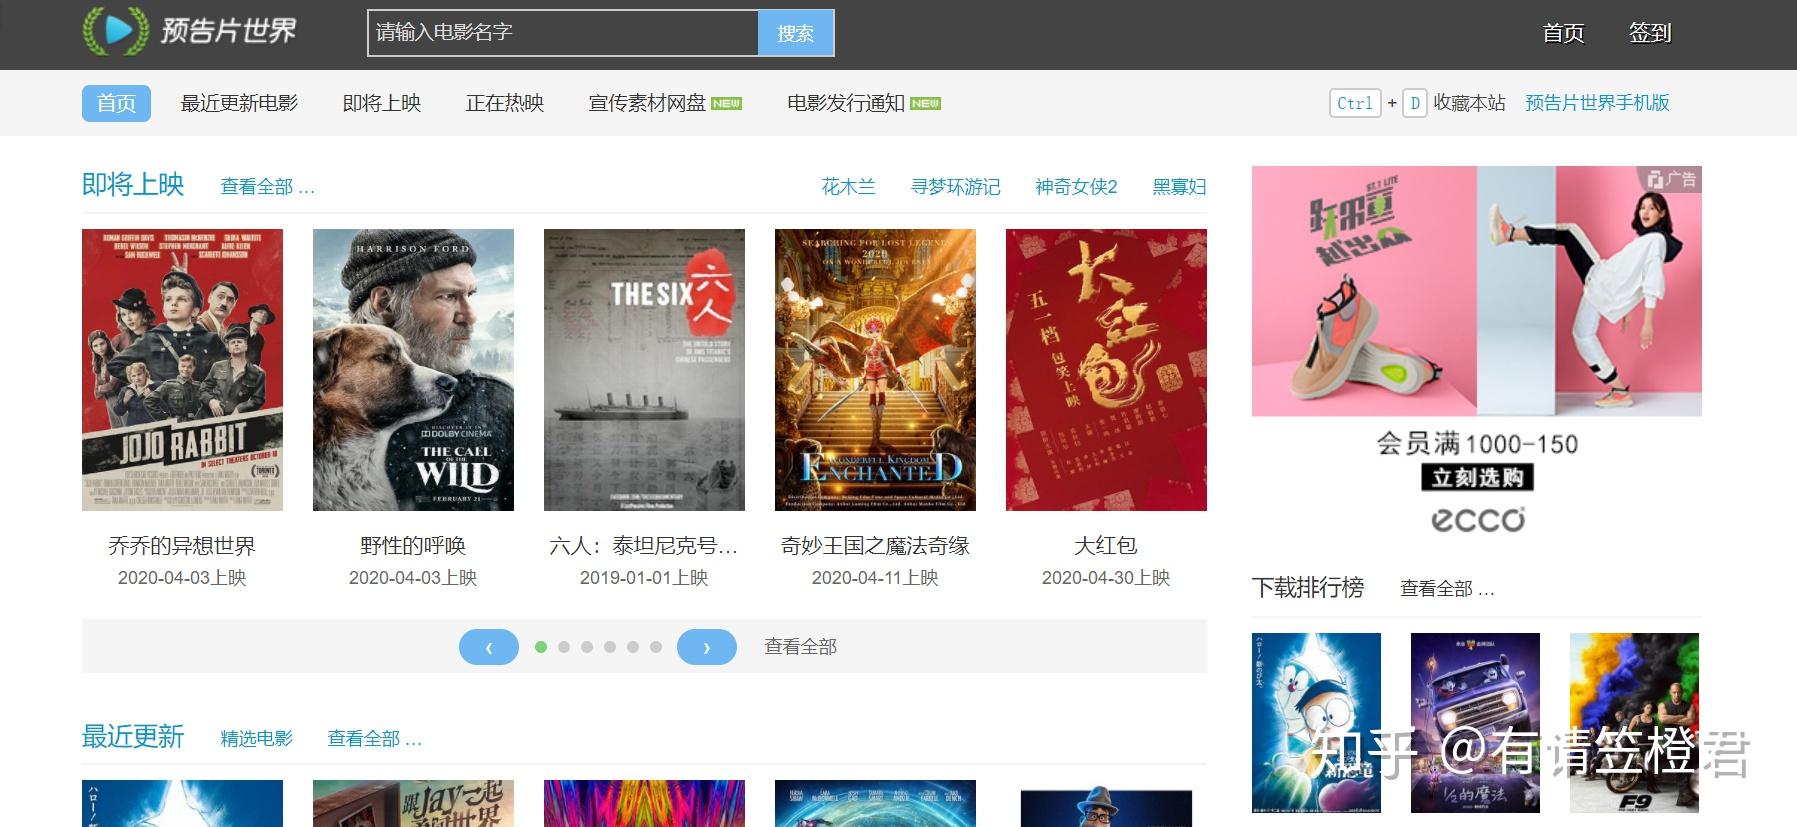Select the first green carousel dot
1797x827 pixels.
pos(541,647)
